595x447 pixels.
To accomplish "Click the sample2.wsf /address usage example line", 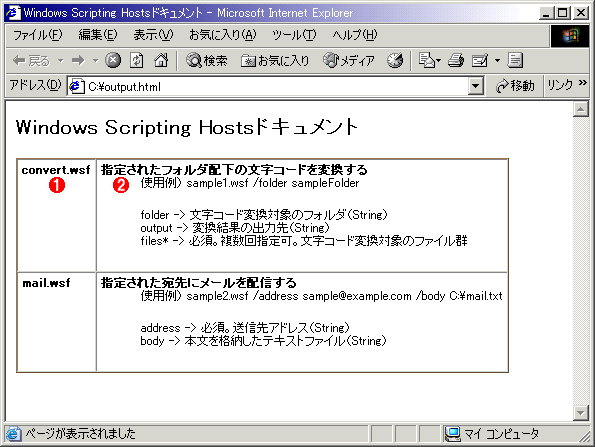I will coord(321,296).
